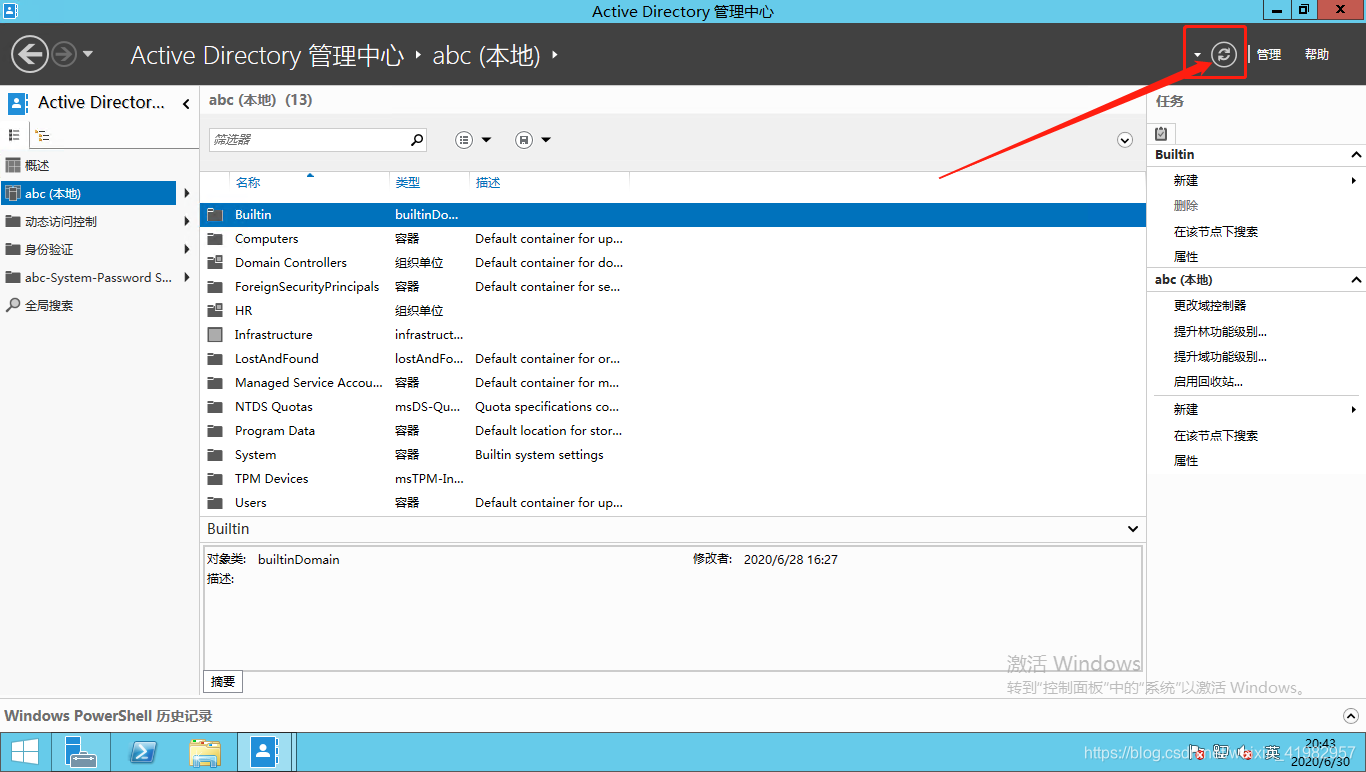1366x772 pixels.
Task: Click the magnifier icon in the filter box
Action: point(417,140)
